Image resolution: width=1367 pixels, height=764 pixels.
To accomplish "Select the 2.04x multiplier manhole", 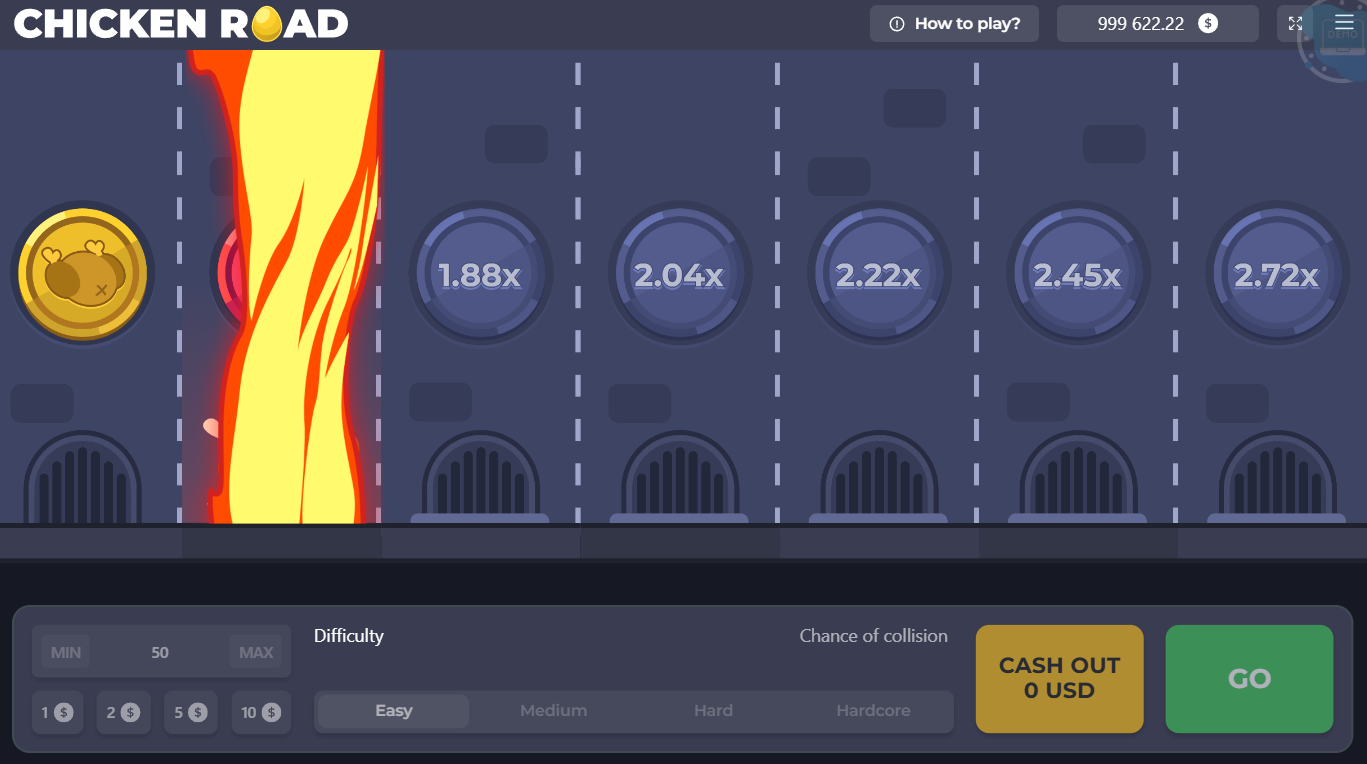I will (679, 274).
